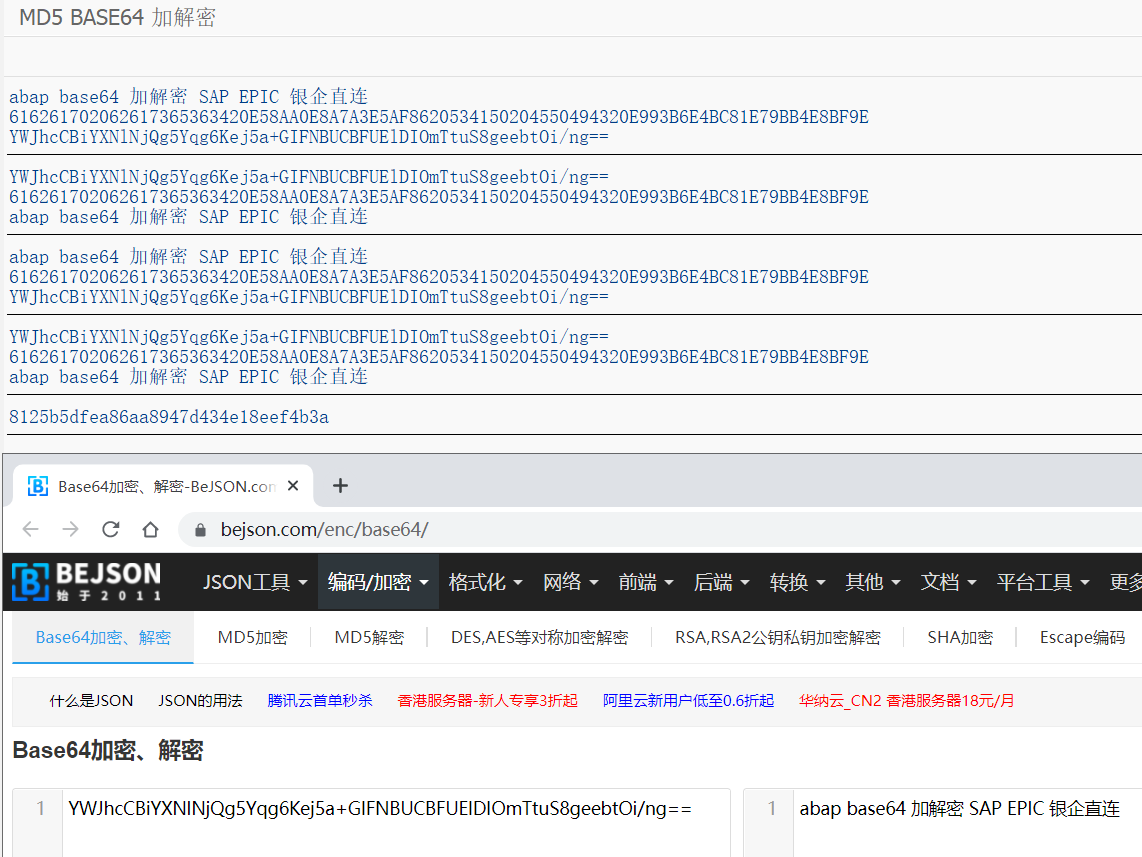Open the Escape编码 tab
Viewport: 1142px width, 857px height.
1082,636
